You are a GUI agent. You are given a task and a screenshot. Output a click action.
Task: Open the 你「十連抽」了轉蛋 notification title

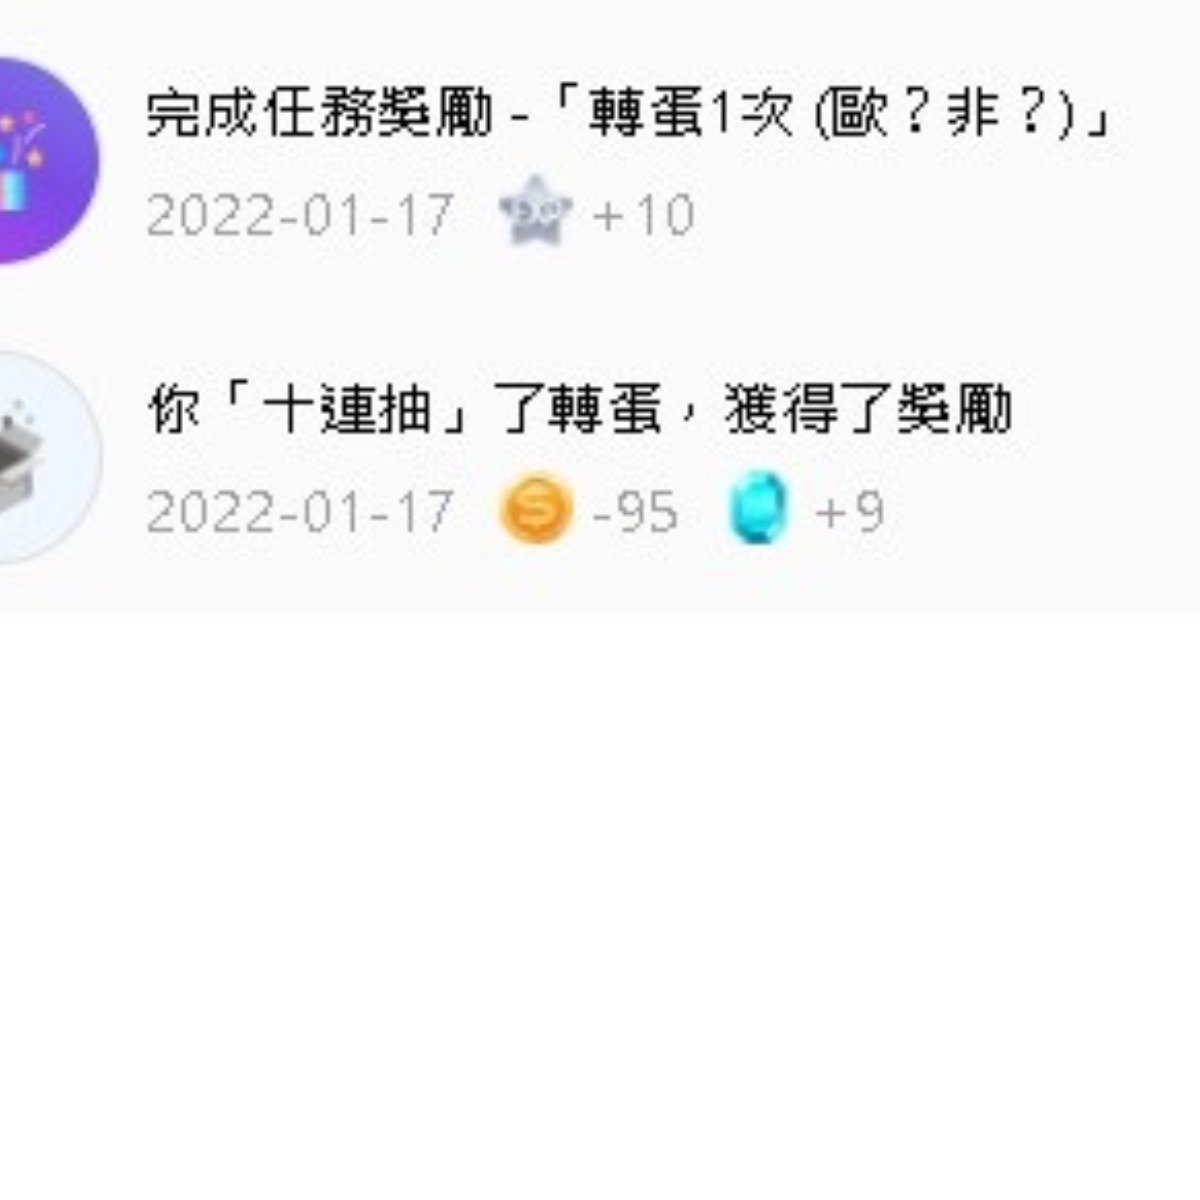point(580,412)
